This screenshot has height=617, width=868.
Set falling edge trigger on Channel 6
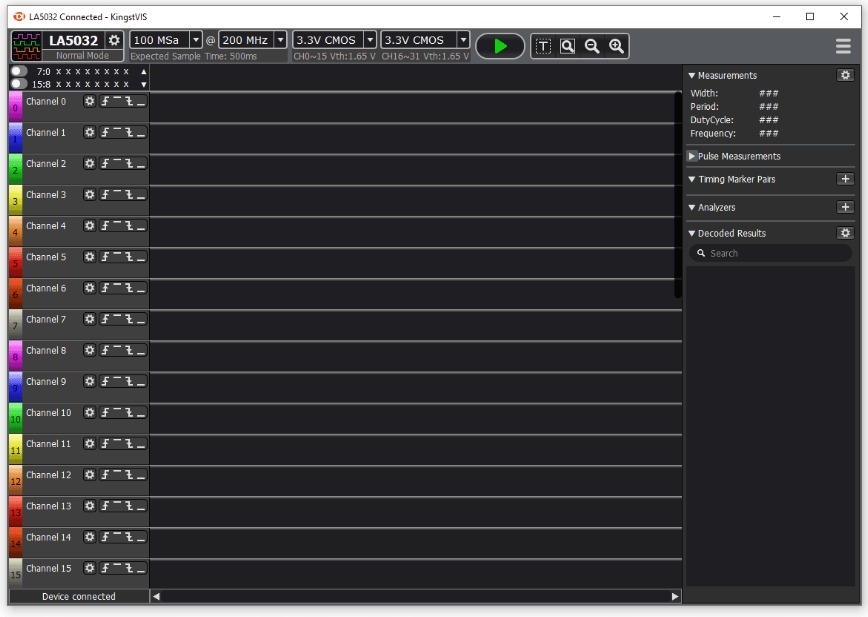129,288
